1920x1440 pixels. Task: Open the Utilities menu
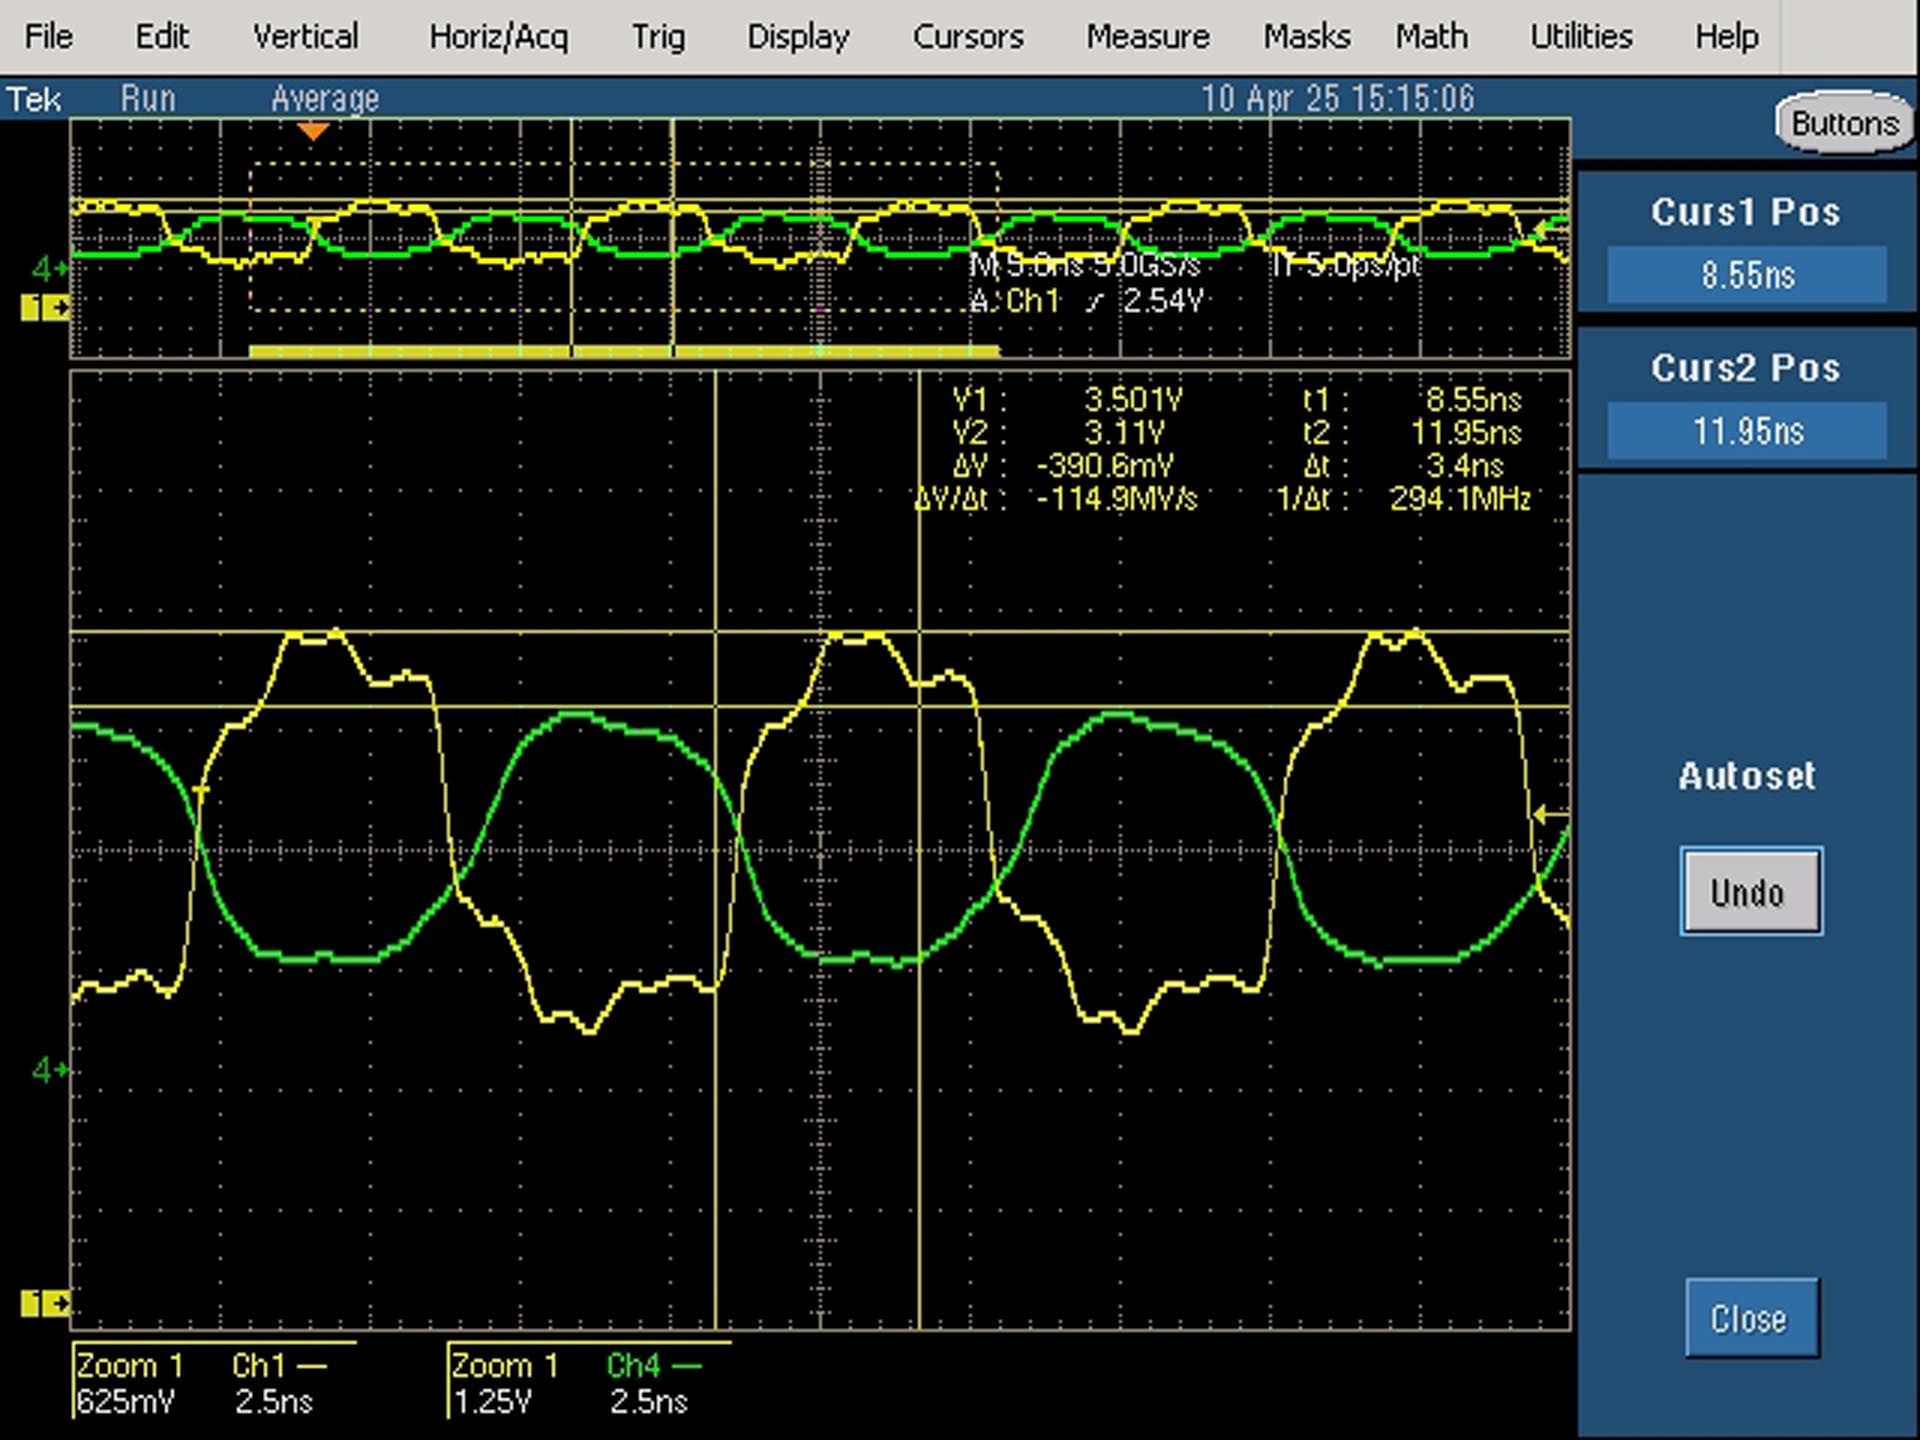[x=1581, y=37]
